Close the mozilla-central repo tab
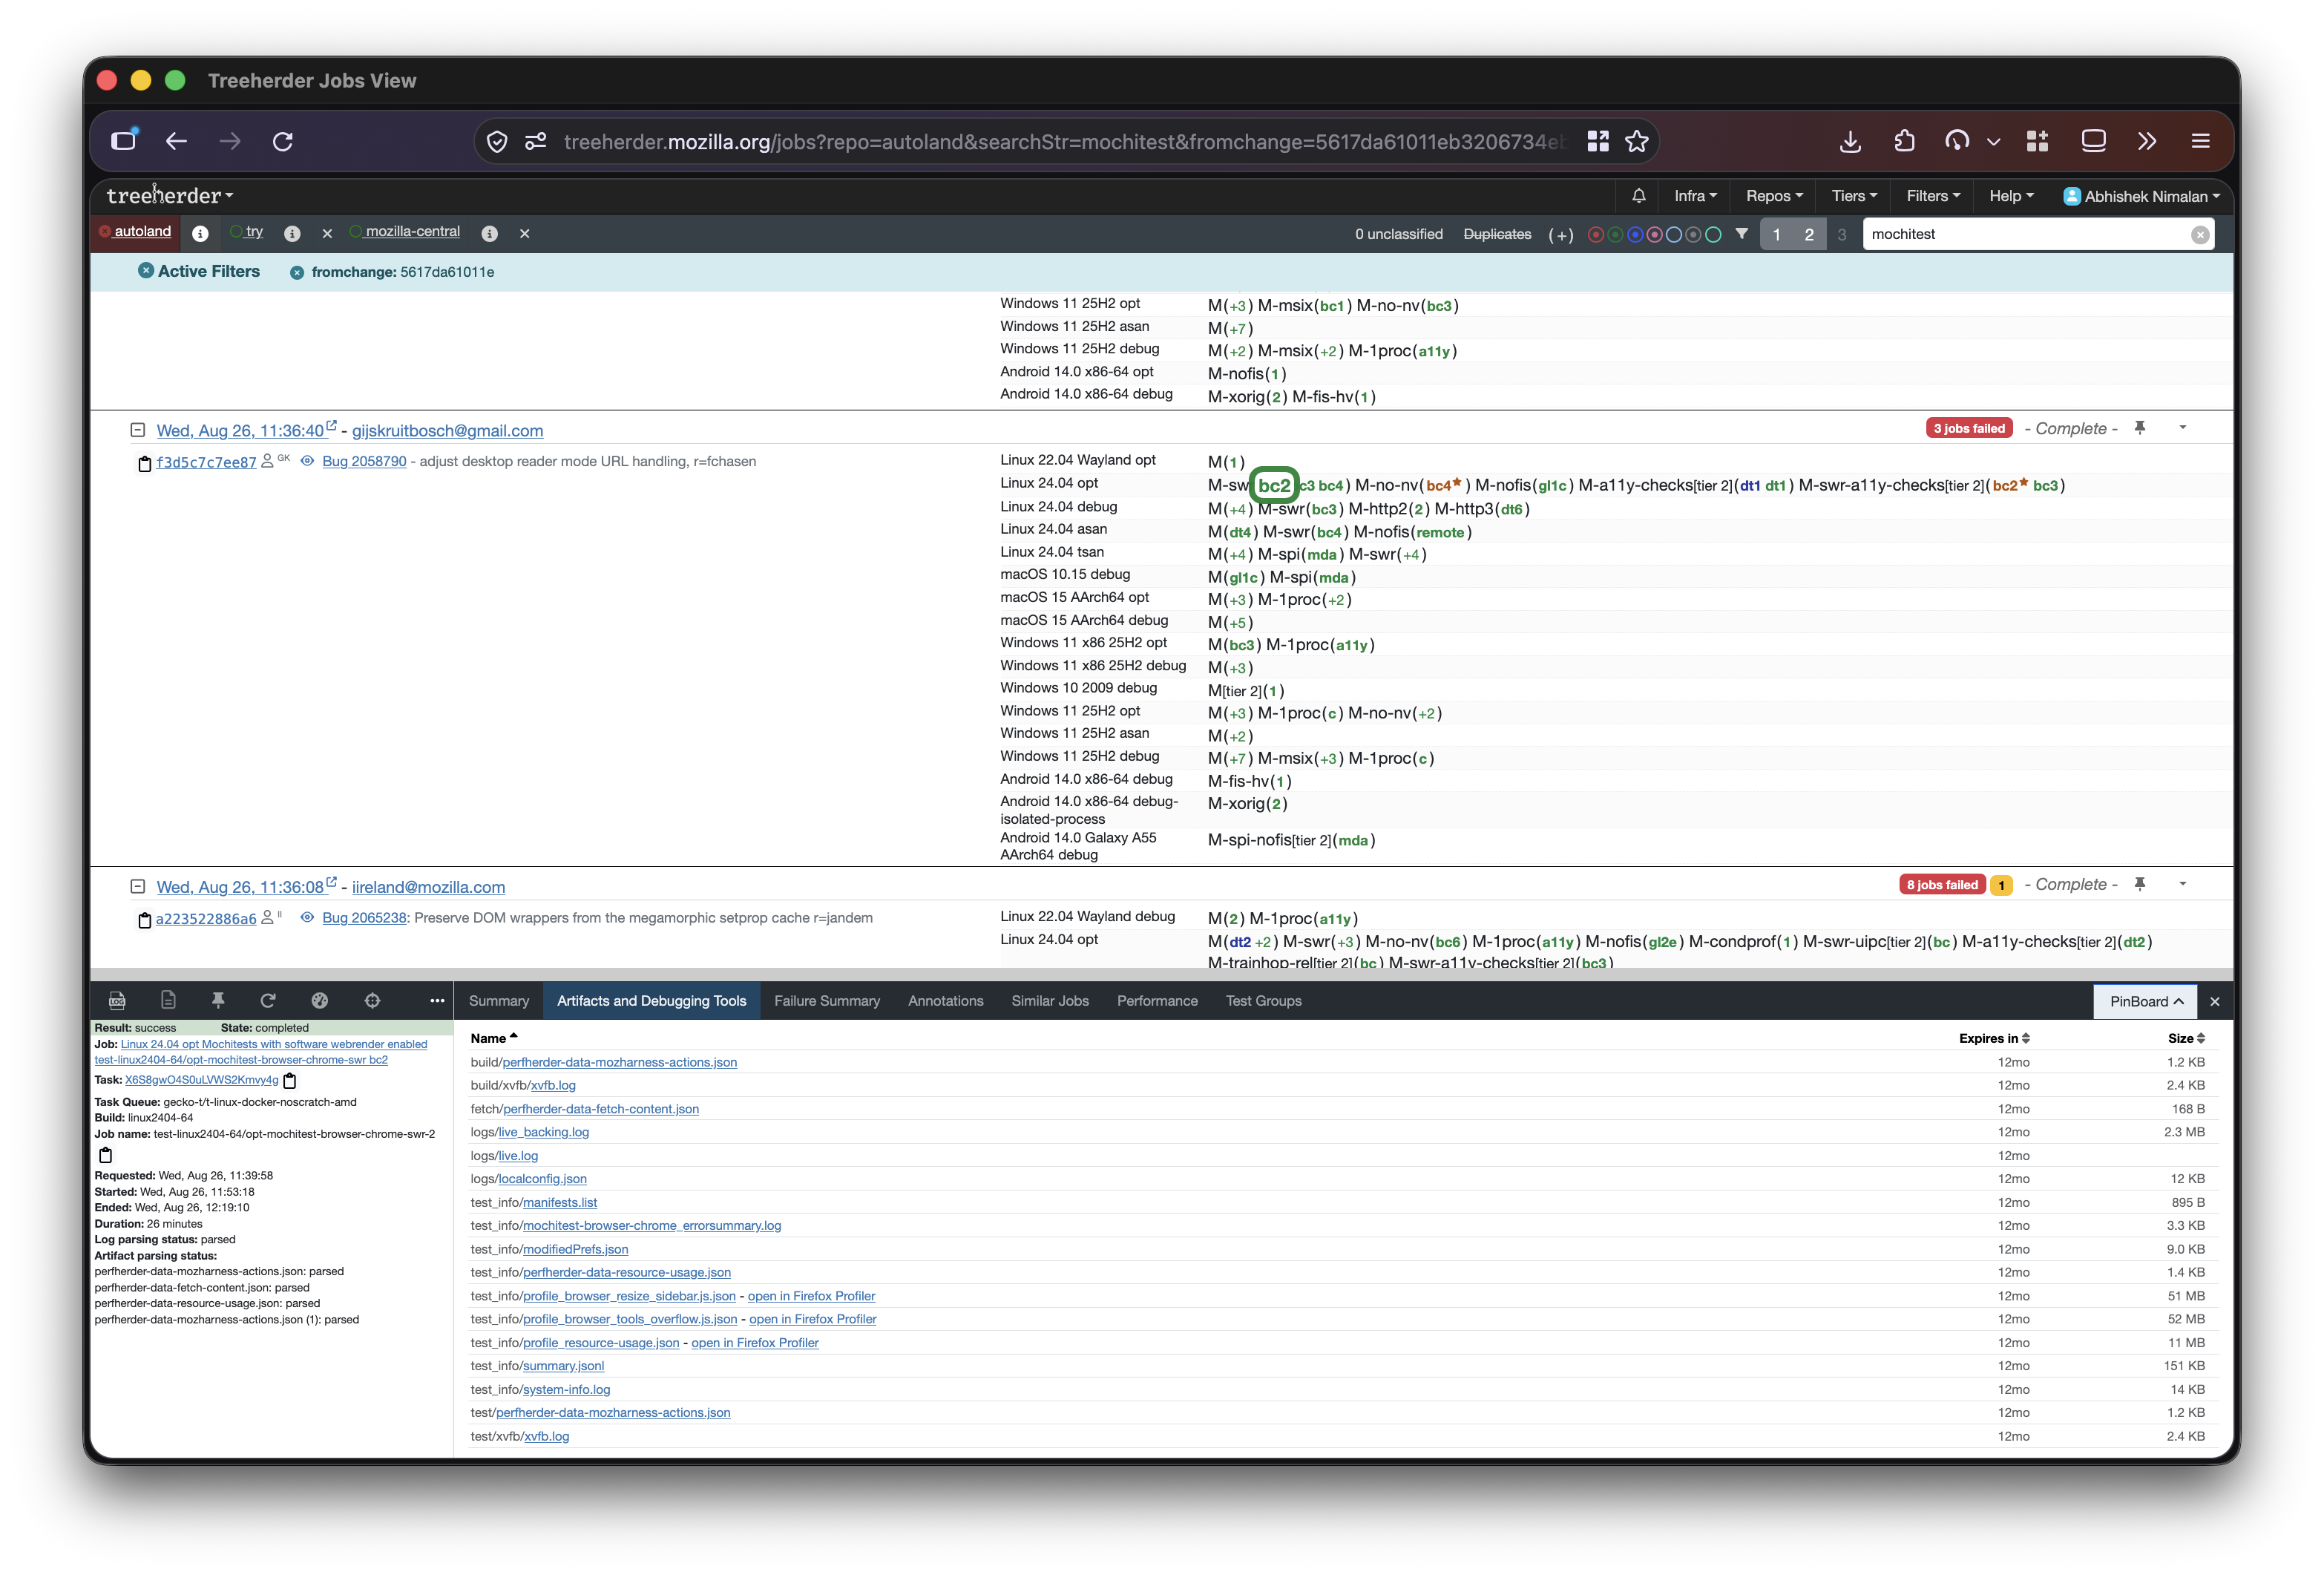 (x=524, y=233)
